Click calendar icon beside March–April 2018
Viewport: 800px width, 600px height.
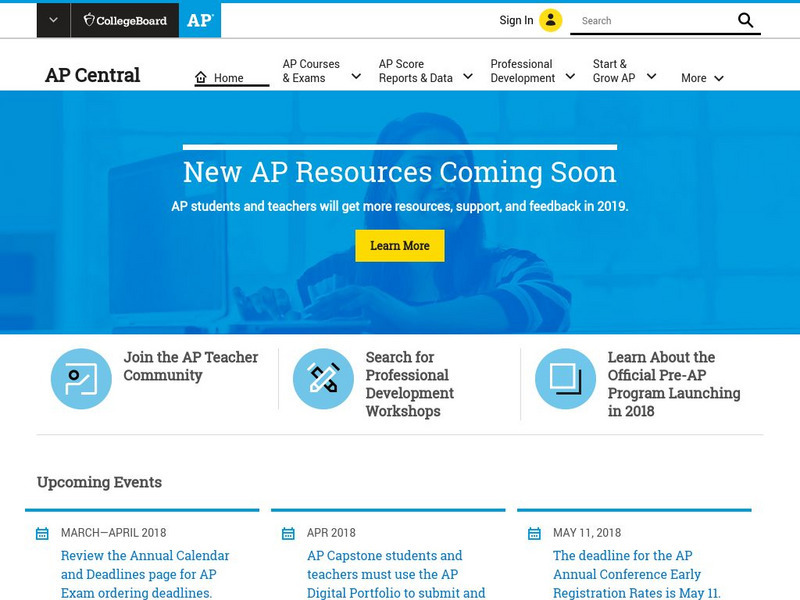[x=42, y=534]
